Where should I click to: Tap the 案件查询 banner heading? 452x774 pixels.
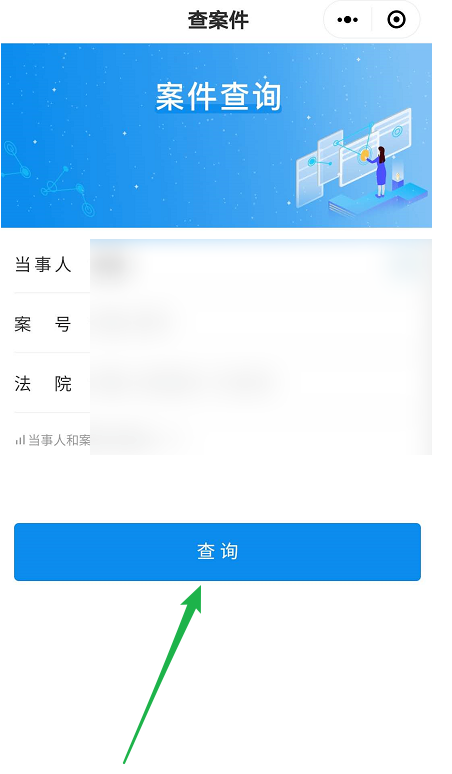[218, 96]
